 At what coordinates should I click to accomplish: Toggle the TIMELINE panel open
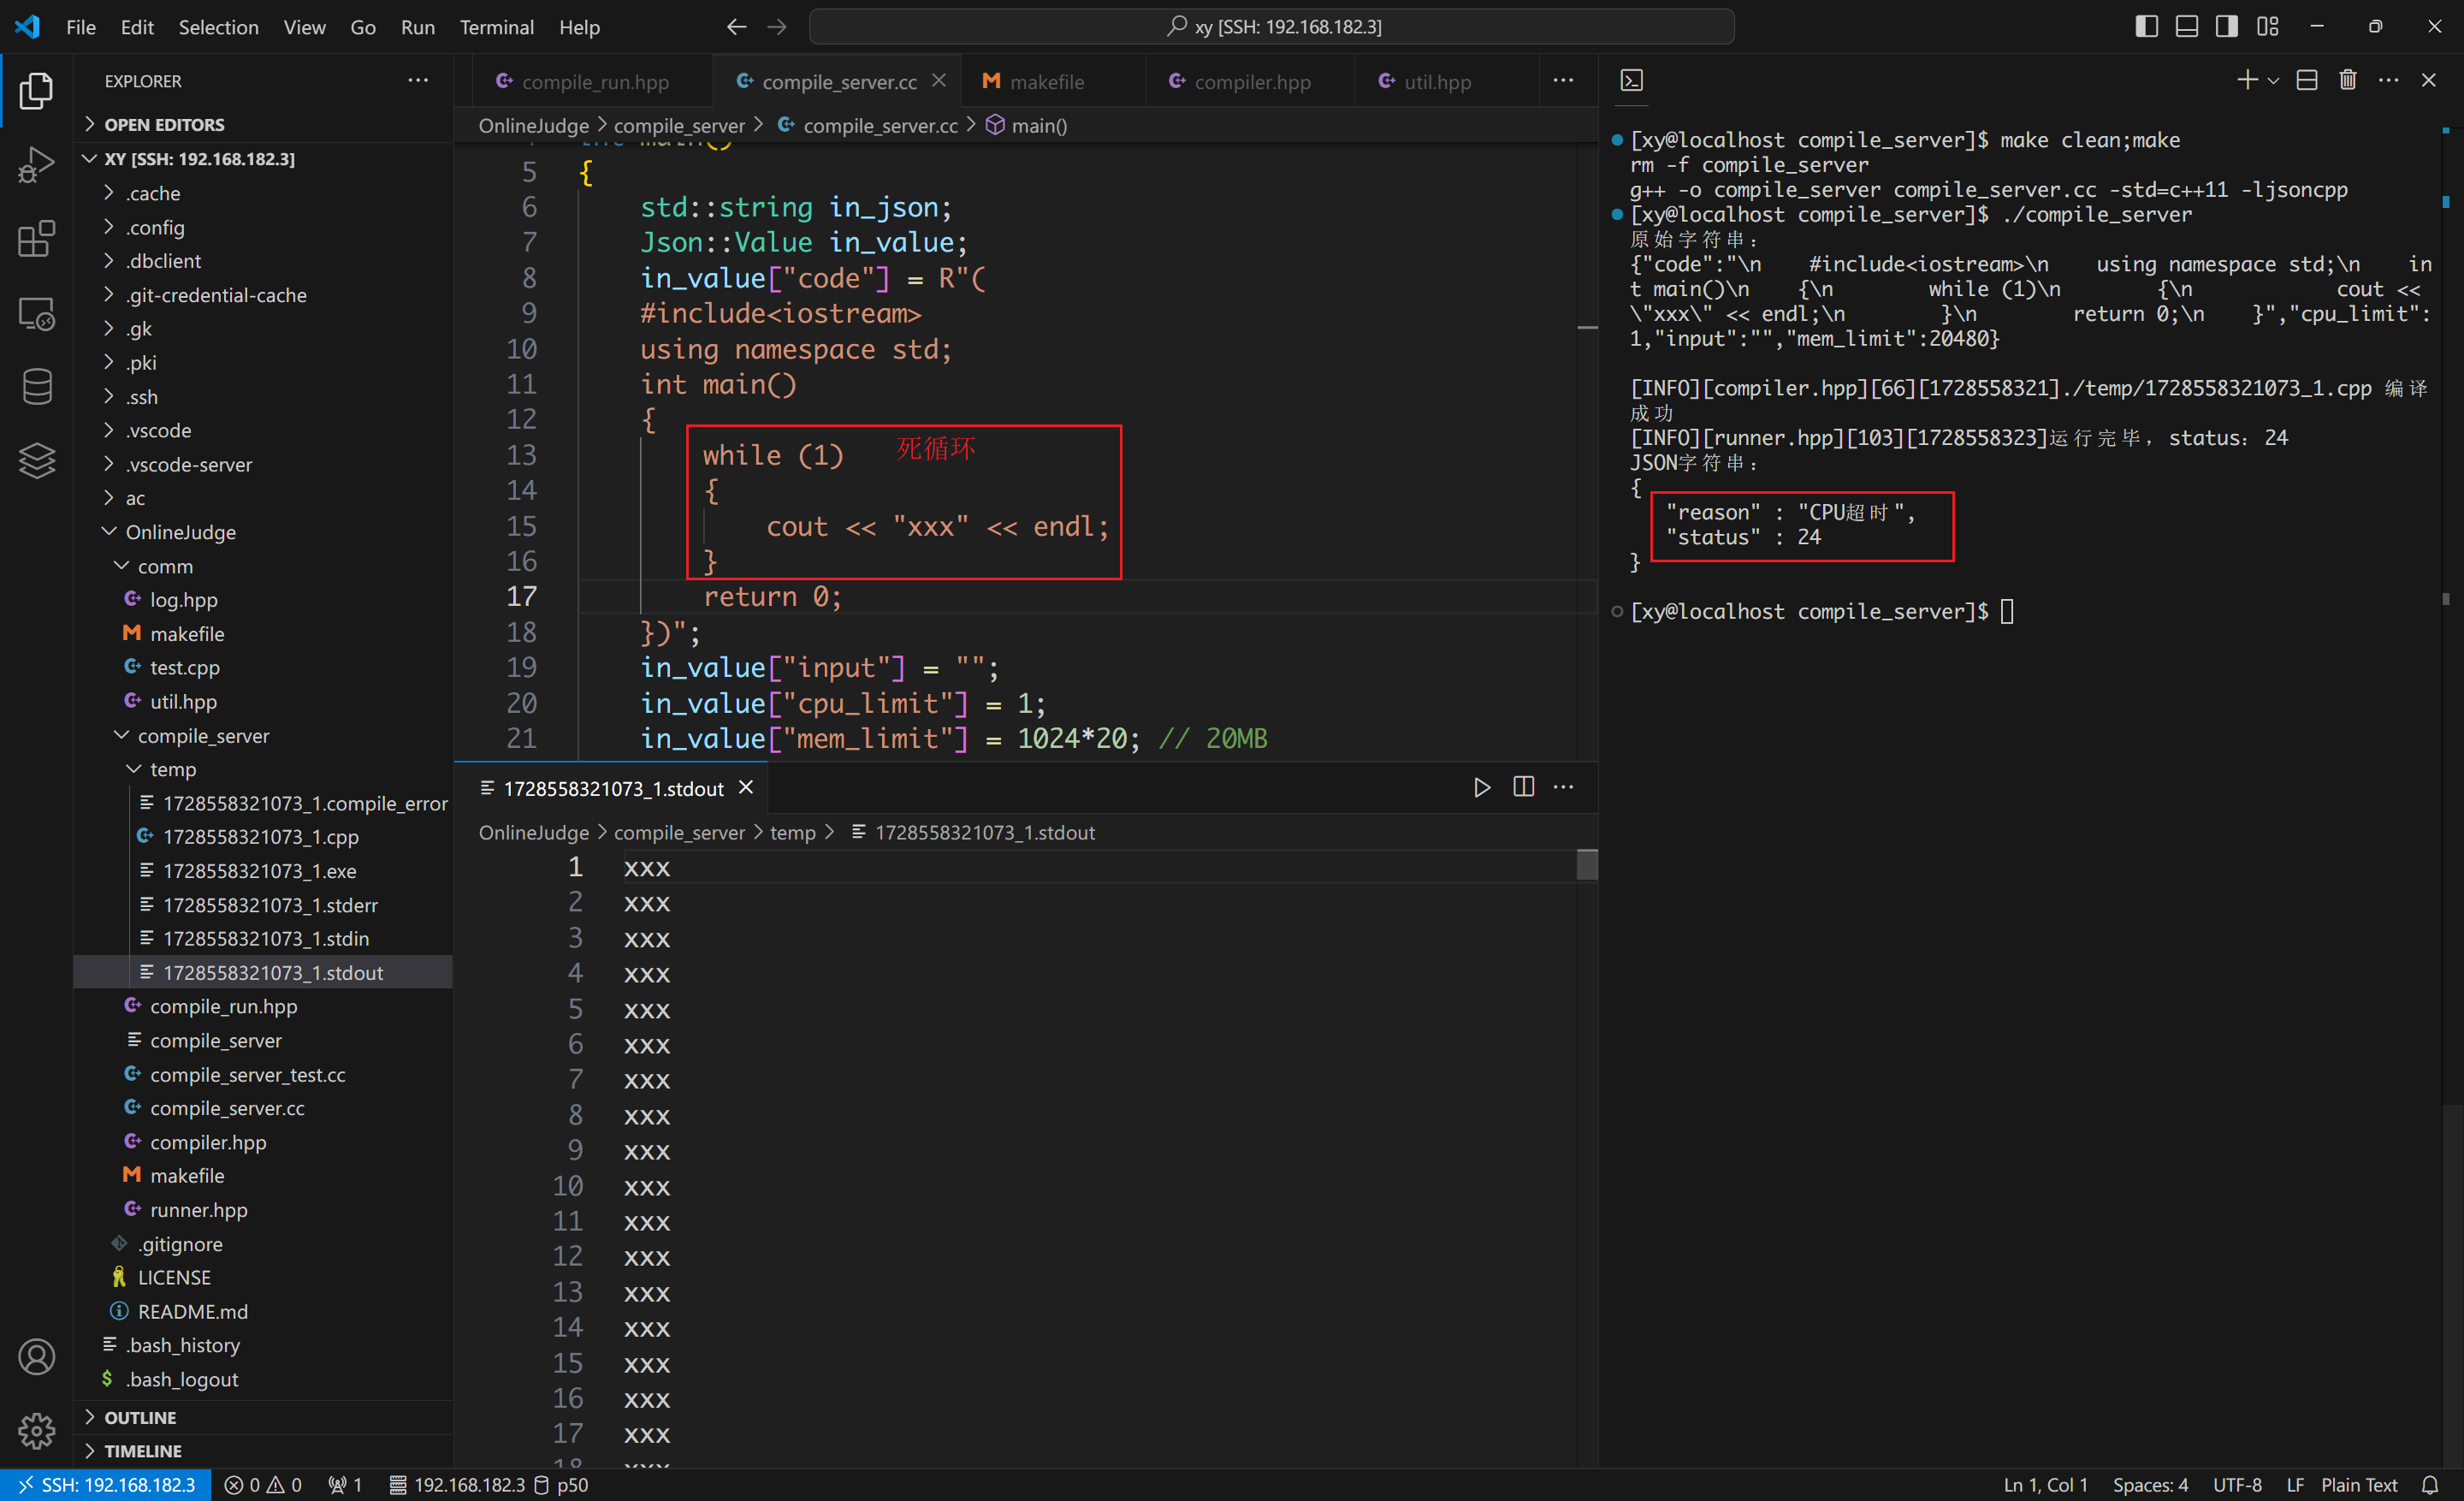point(143,1450)
